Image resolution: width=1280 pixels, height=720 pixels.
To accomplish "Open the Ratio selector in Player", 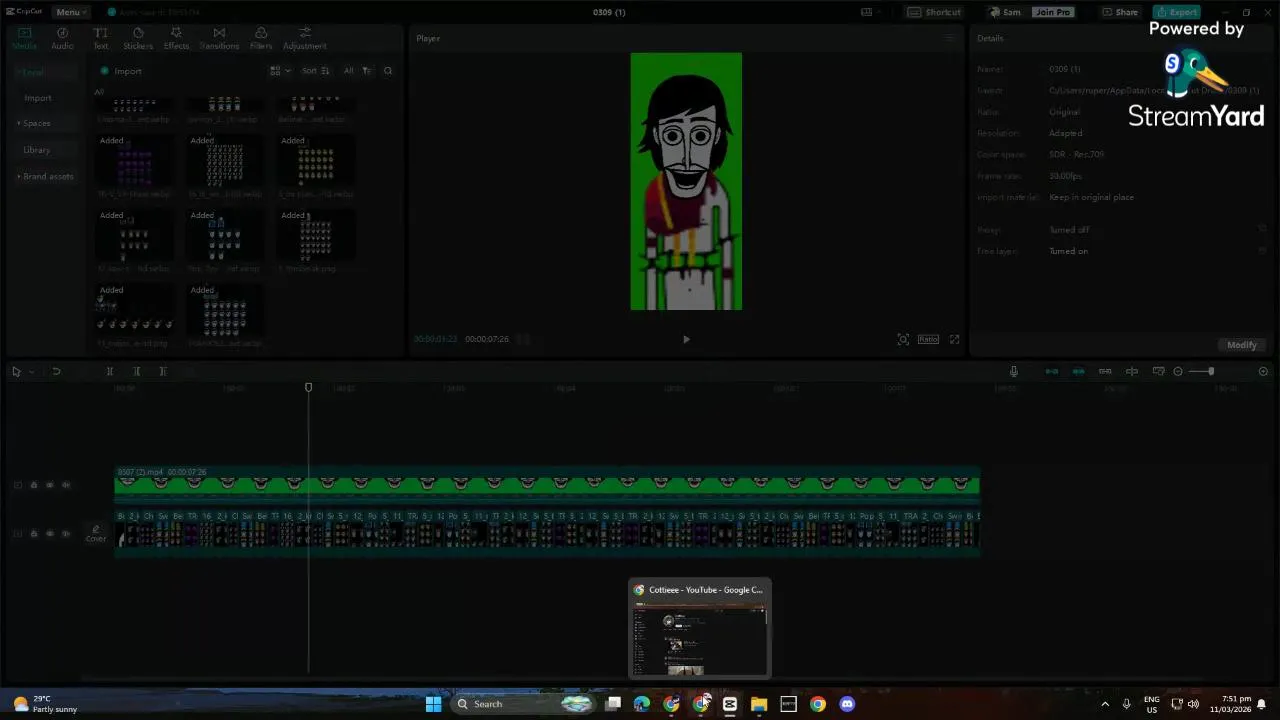I will point(928,340).
